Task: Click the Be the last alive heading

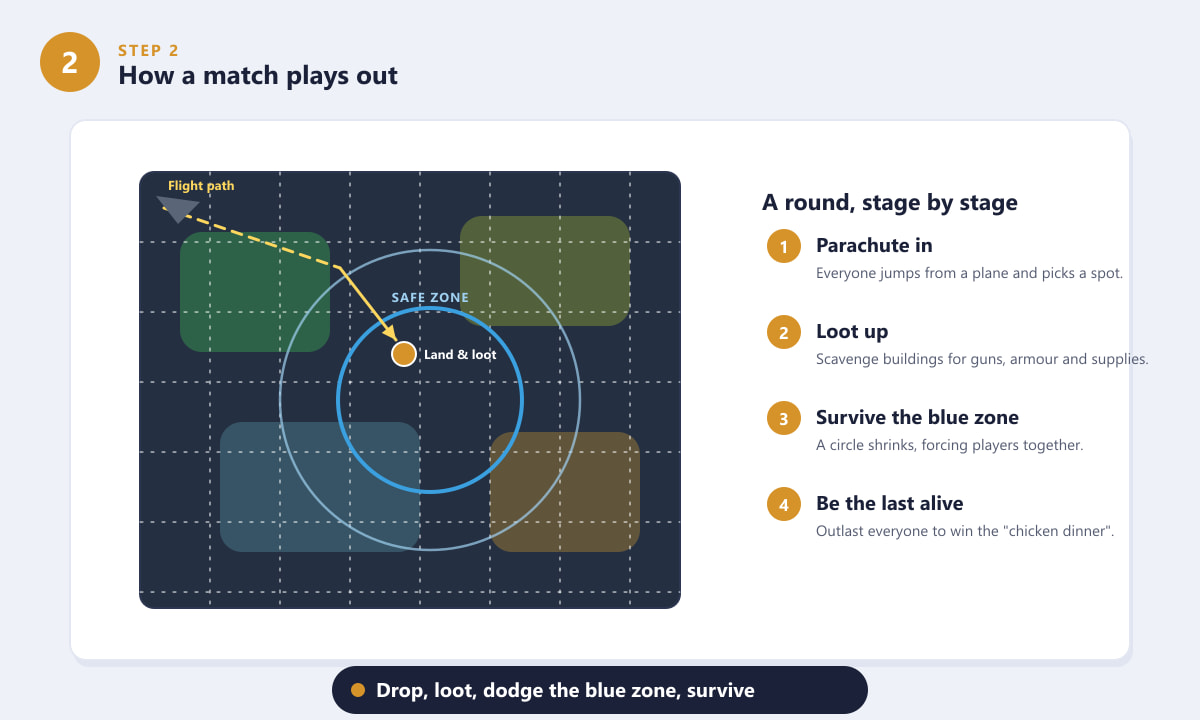Action: click(890, 503)
